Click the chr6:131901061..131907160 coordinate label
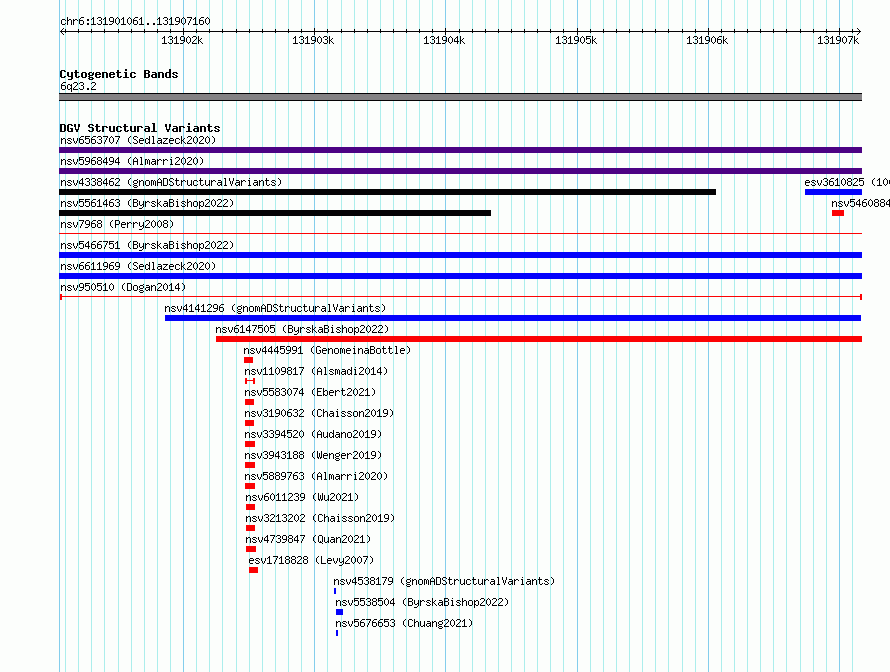 [135, 21]
